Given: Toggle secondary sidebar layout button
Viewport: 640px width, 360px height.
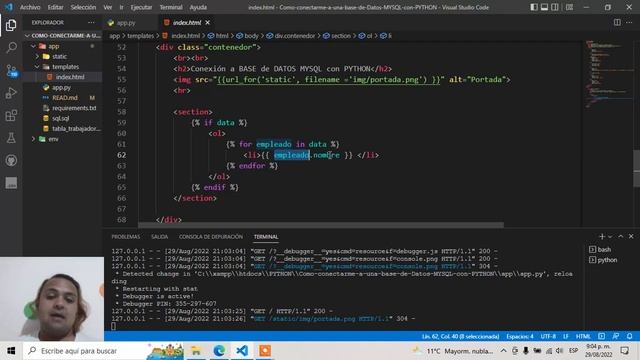Looking at the screenshot, I should (555, 7).
